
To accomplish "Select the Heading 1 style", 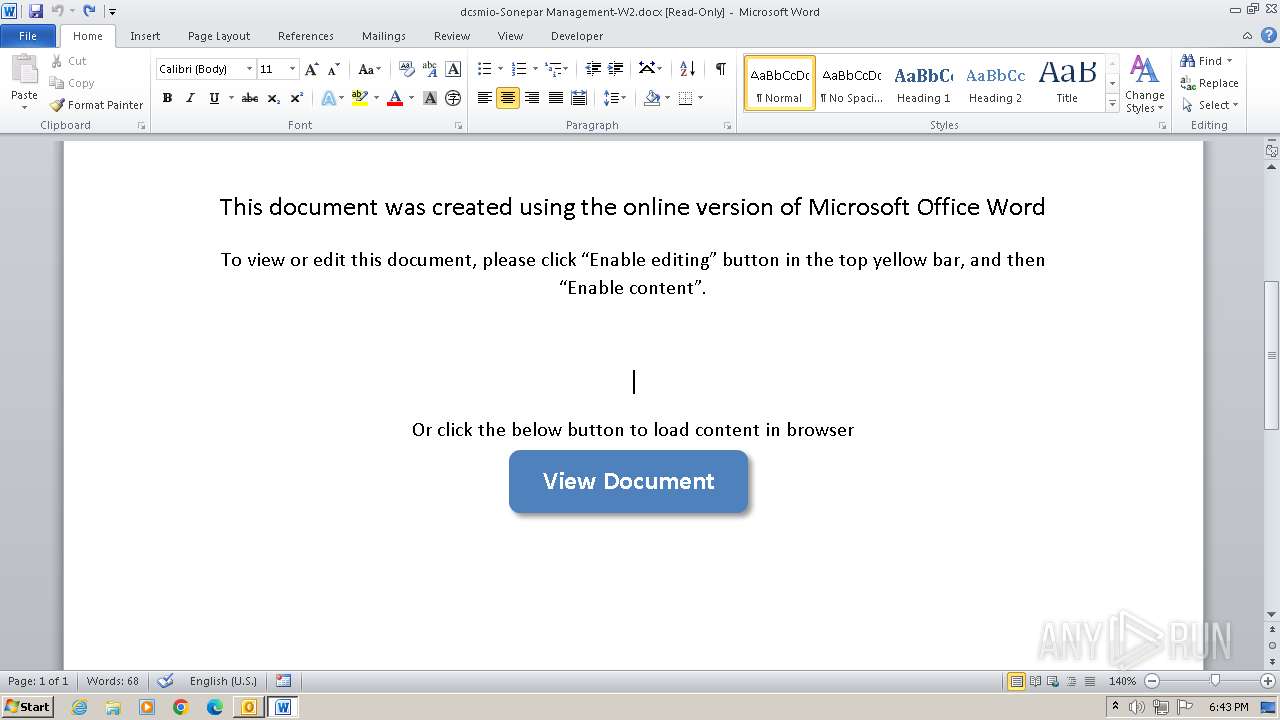I will 923,83.
